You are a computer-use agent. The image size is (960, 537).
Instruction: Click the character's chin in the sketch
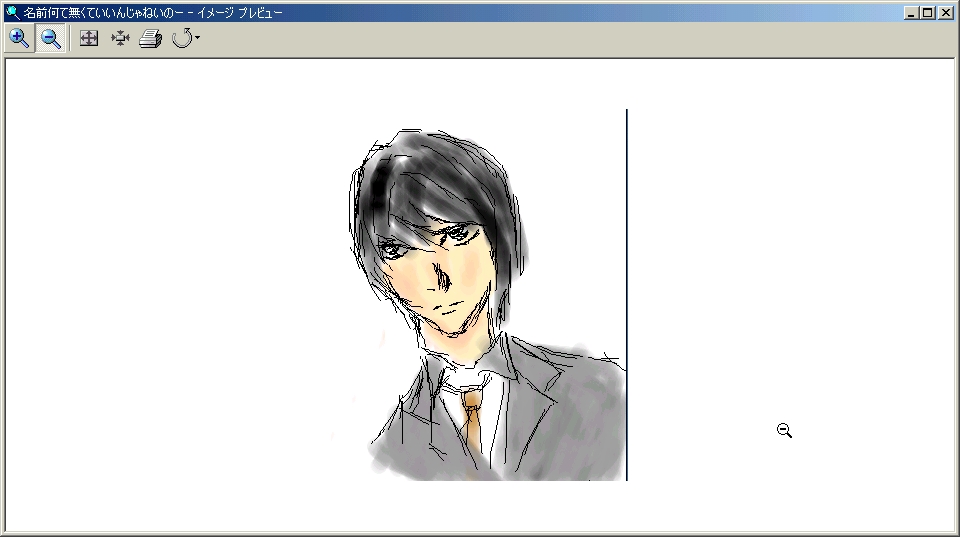[455, 328]
